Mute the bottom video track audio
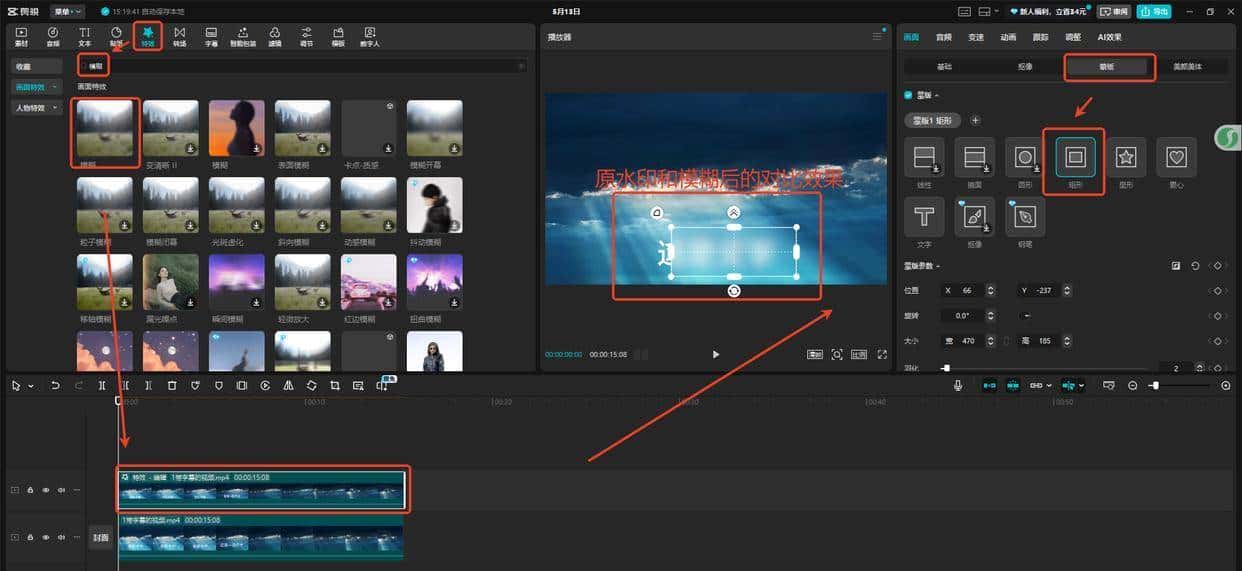Viewport: 1242px width, 571px height. (x=61, y=538)
